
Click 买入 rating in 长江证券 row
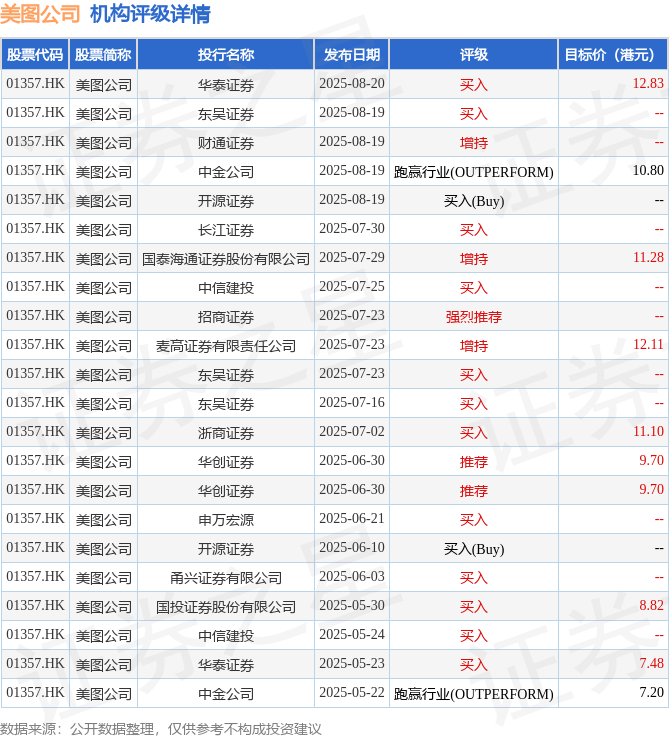474,230
